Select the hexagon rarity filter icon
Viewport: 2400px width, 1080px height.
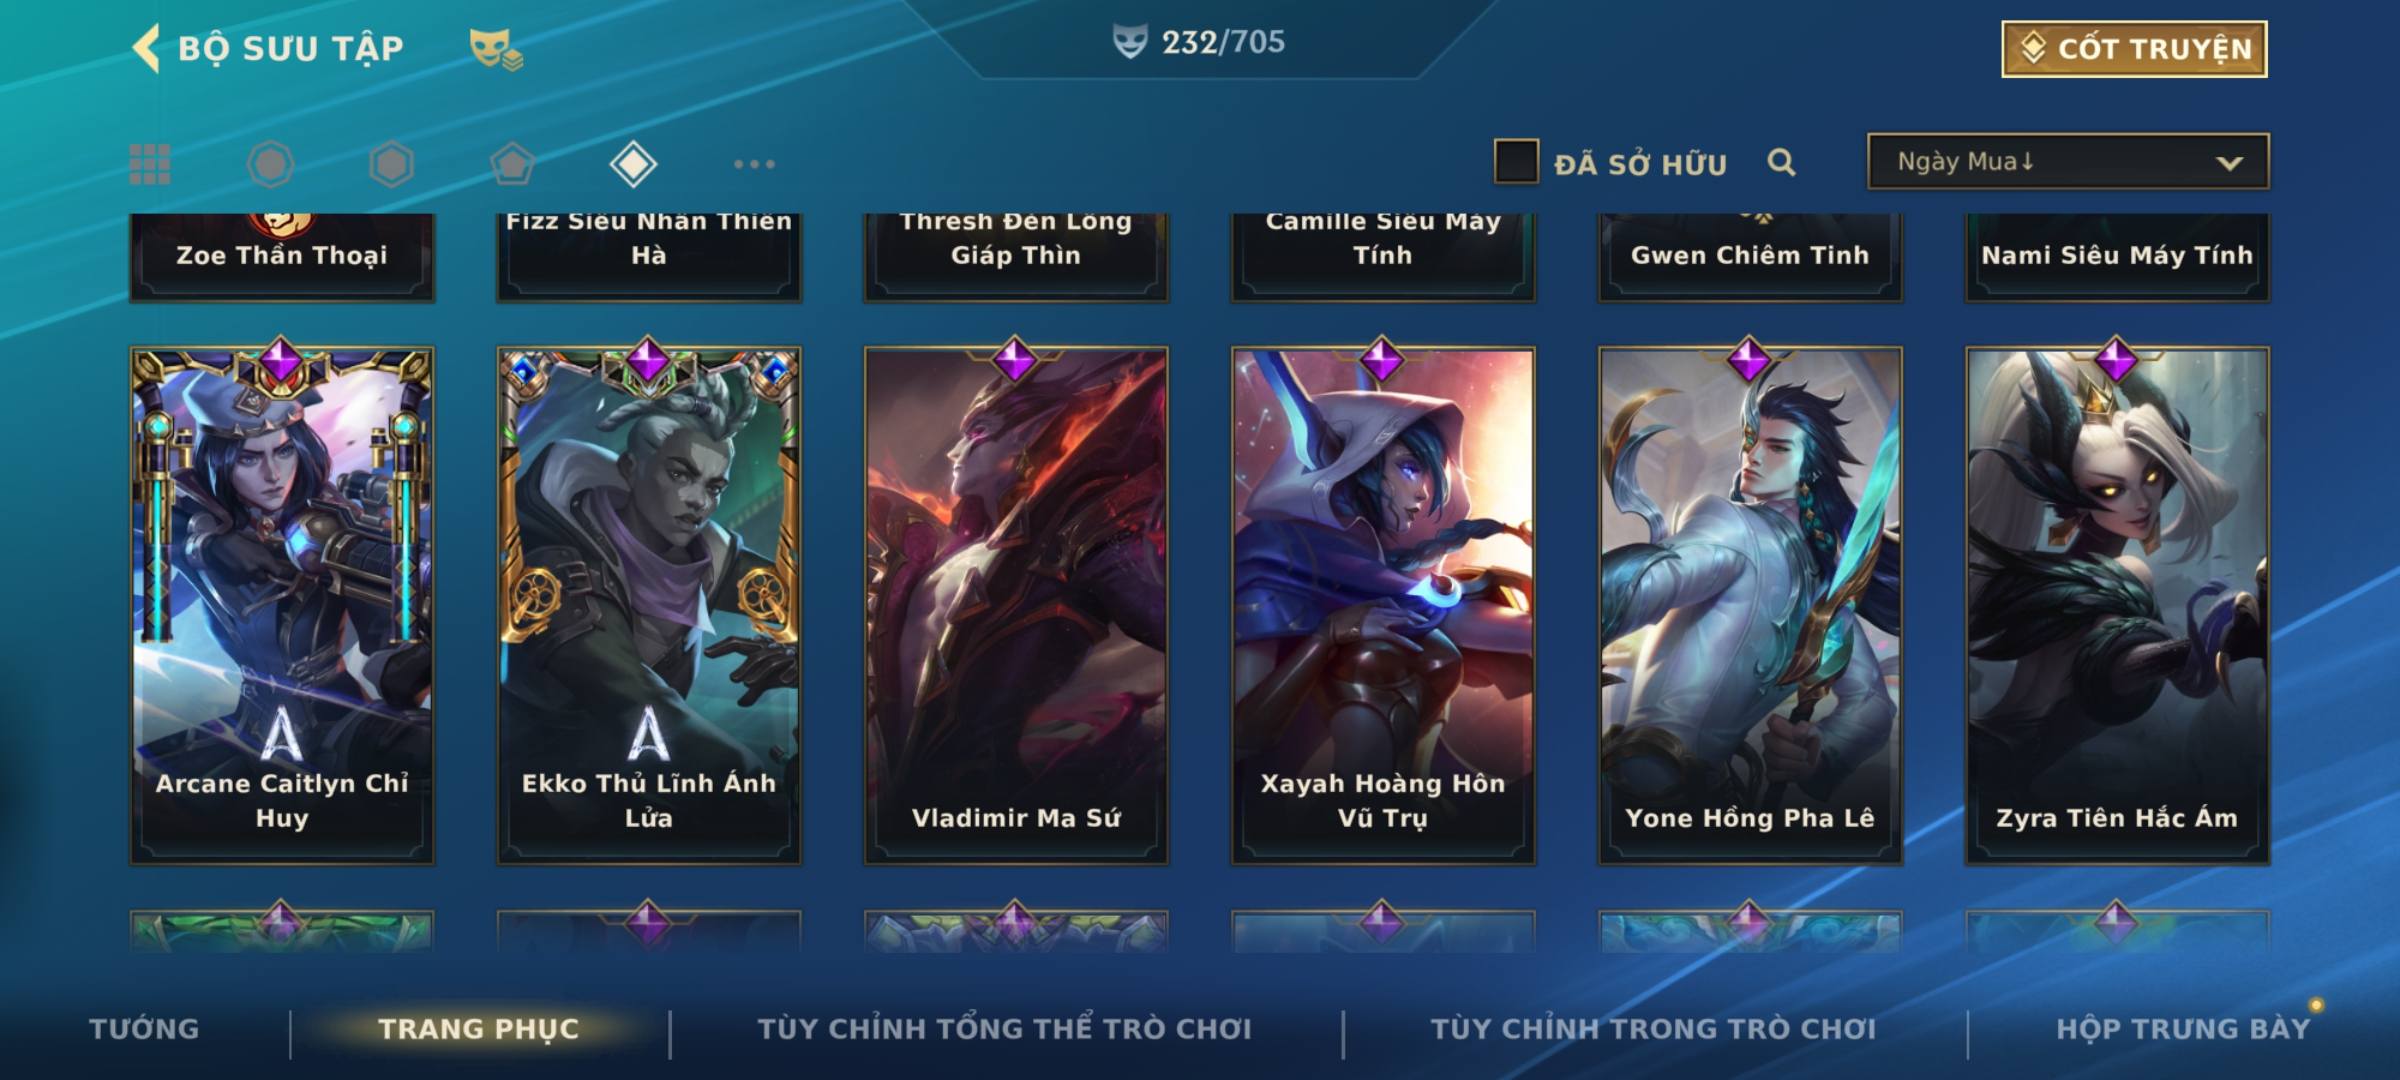[391, 164]
